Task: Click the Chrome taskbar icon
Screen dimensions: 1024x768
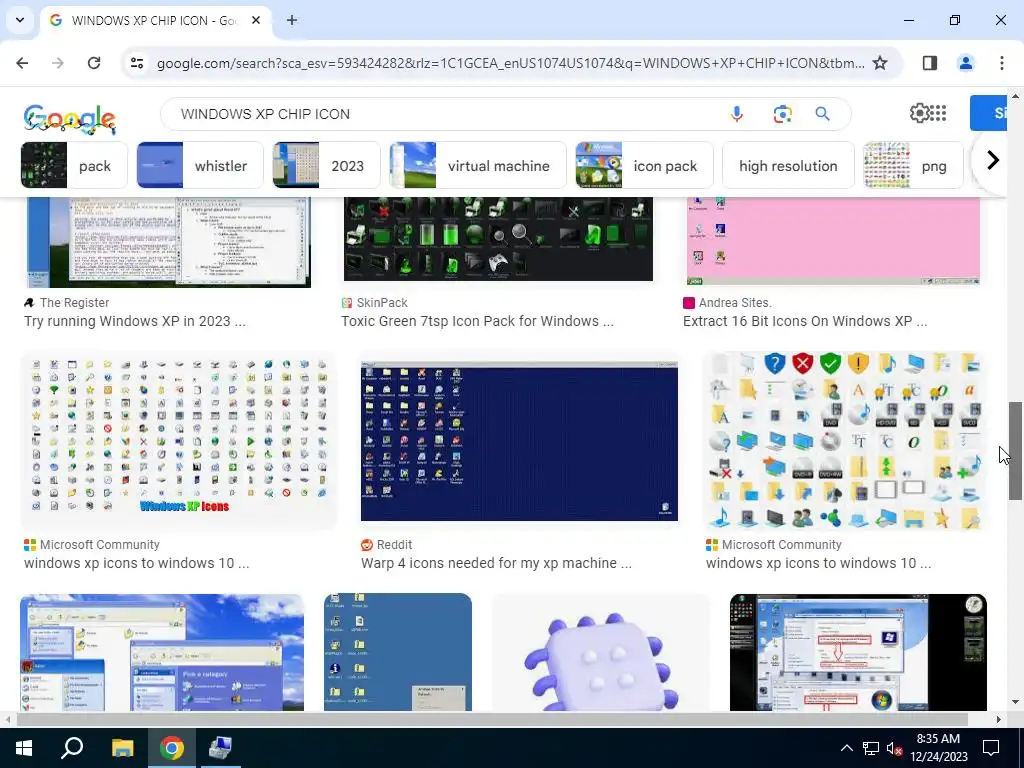Action: pos(172,748)
